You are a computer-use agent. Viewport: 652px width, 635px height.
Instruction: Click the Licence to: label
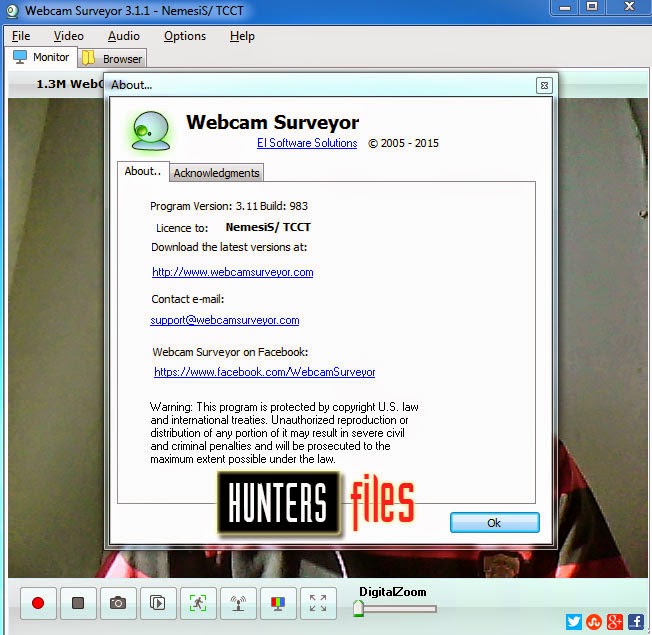click(182, 228)
